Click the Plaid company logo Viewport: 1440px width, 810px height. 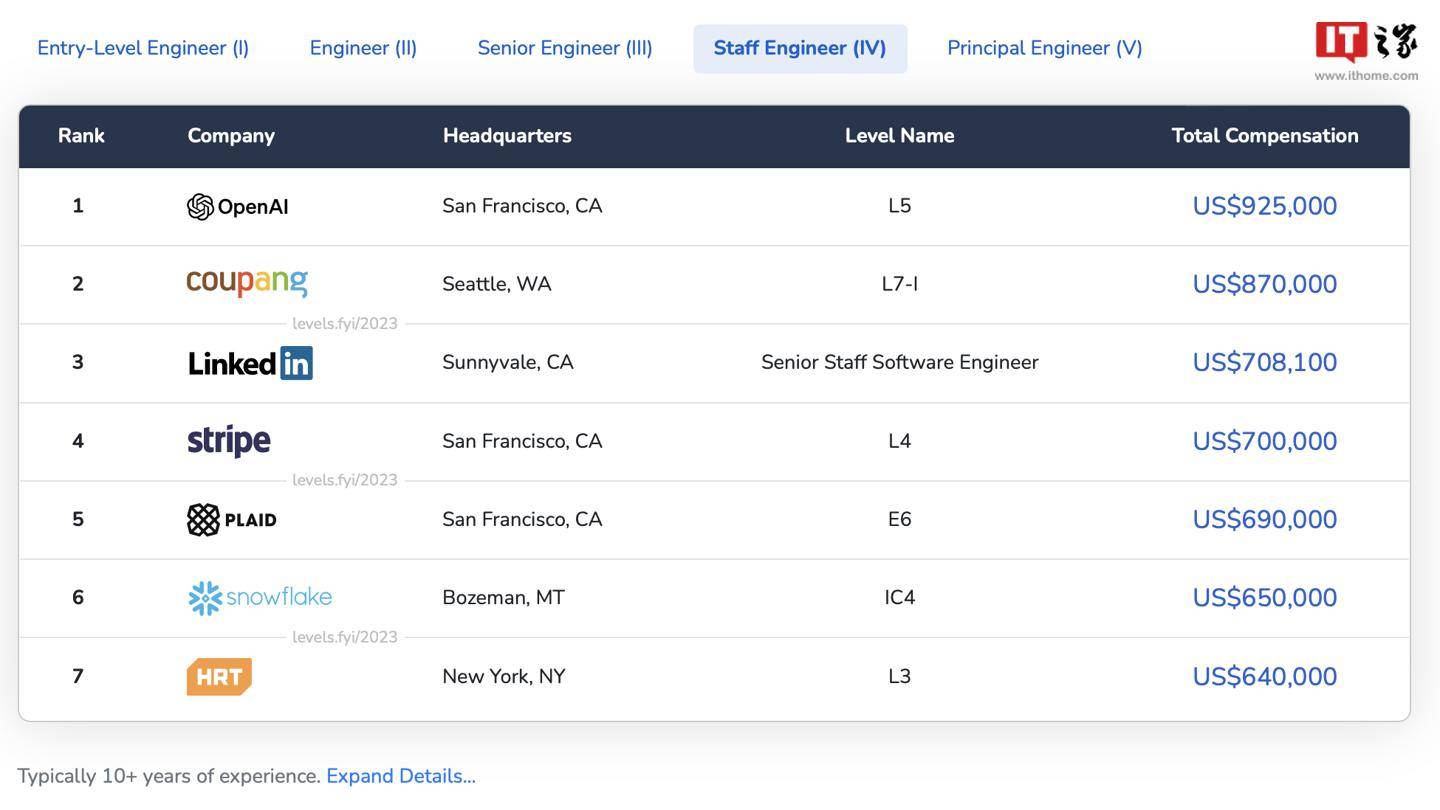point(232,520)
